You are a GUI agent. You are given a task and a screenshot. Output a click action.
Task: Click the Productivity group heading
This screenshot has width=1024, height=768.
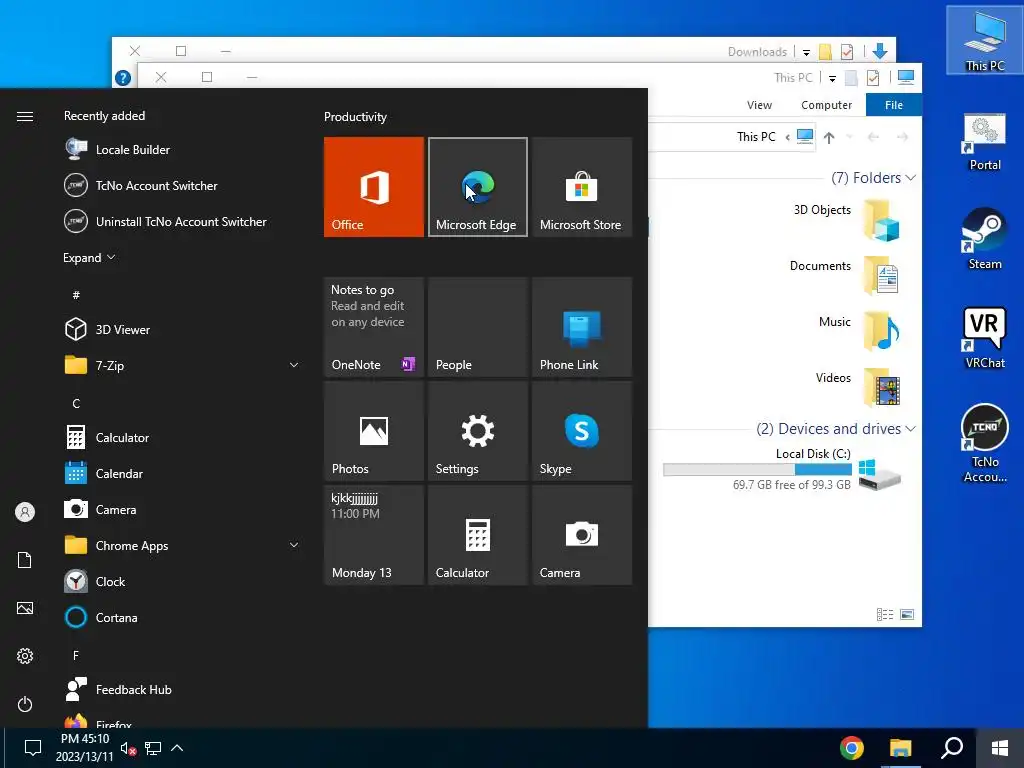pyautogui.click(x=355, y=117)
